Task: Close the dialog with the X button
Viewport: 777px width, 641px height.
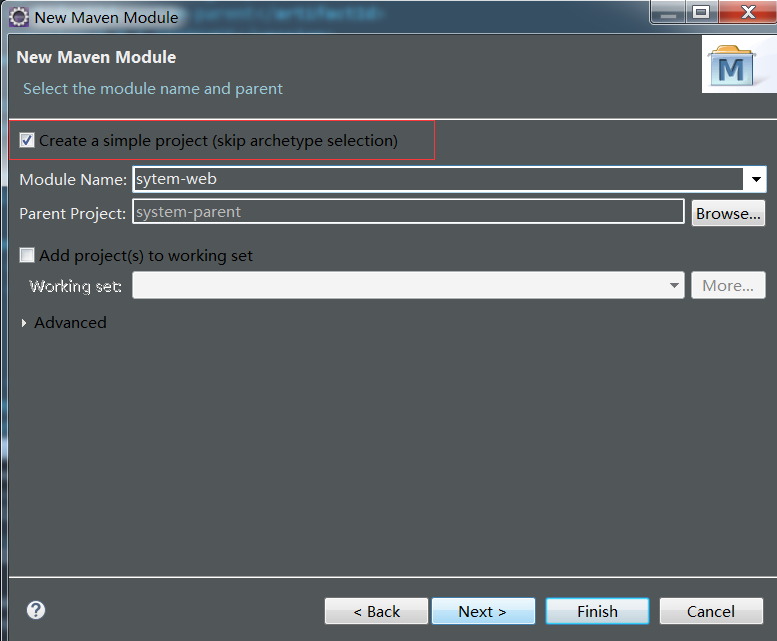Action: [x=748, y=12]
